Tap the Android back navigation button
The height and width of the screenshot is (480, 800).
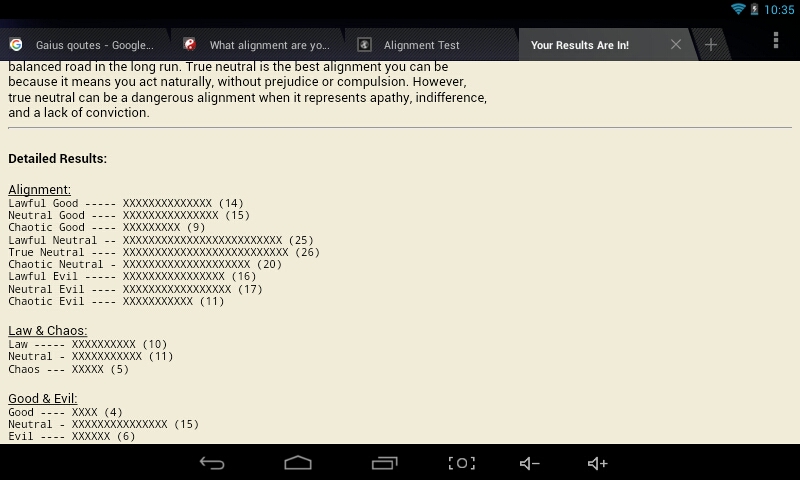coord(212,463)
